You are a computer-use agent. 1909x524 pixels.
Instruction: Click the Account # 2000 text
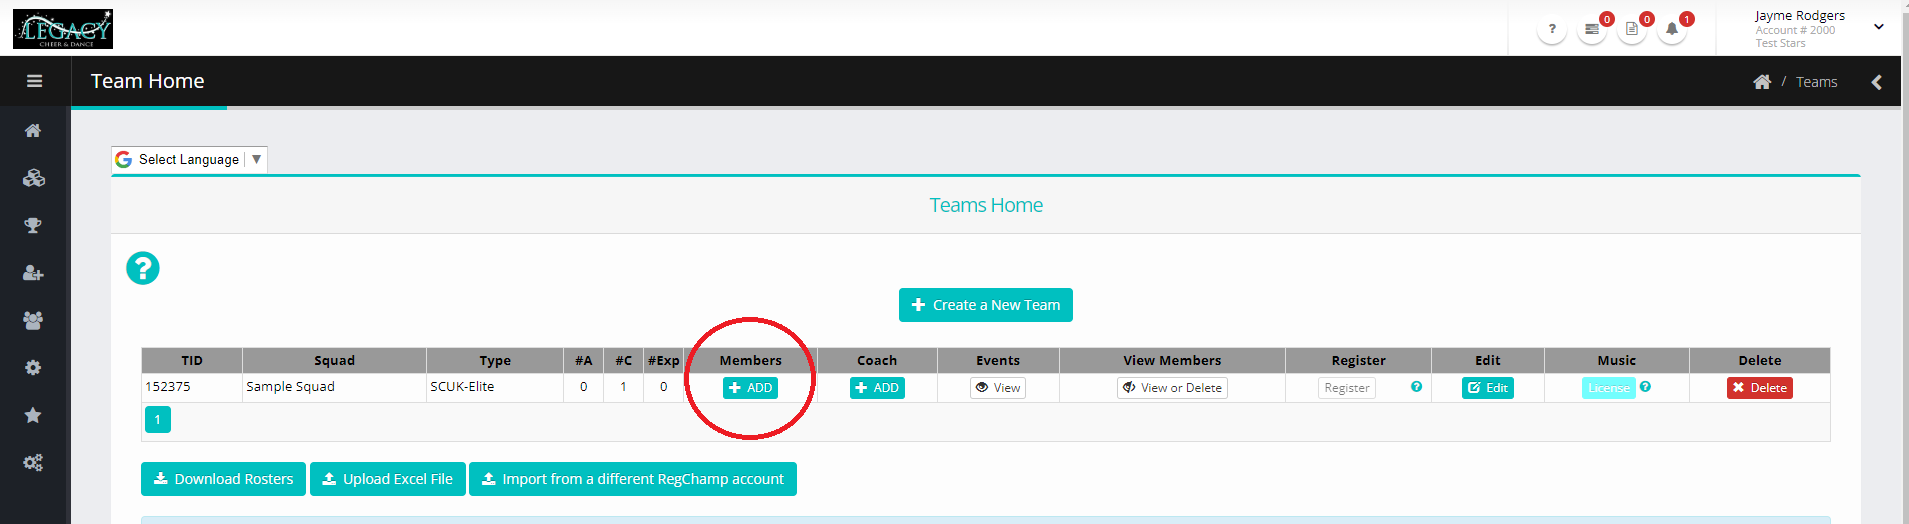pos(1795,30)
